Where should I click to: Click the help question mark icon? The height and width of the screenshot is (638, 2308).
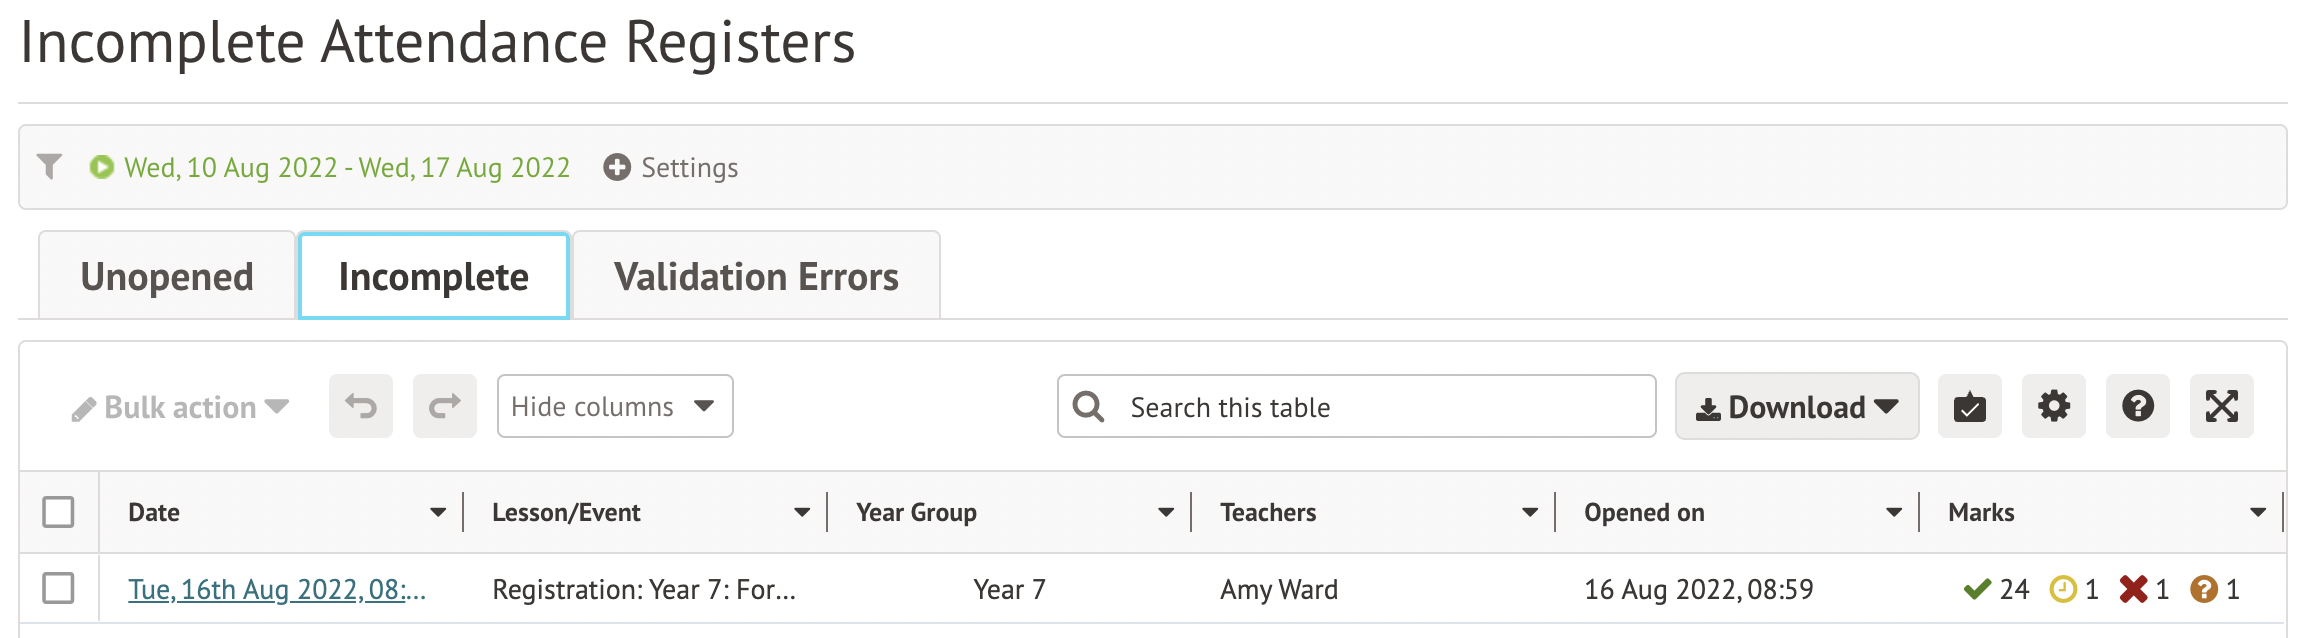pos(2137,406)
